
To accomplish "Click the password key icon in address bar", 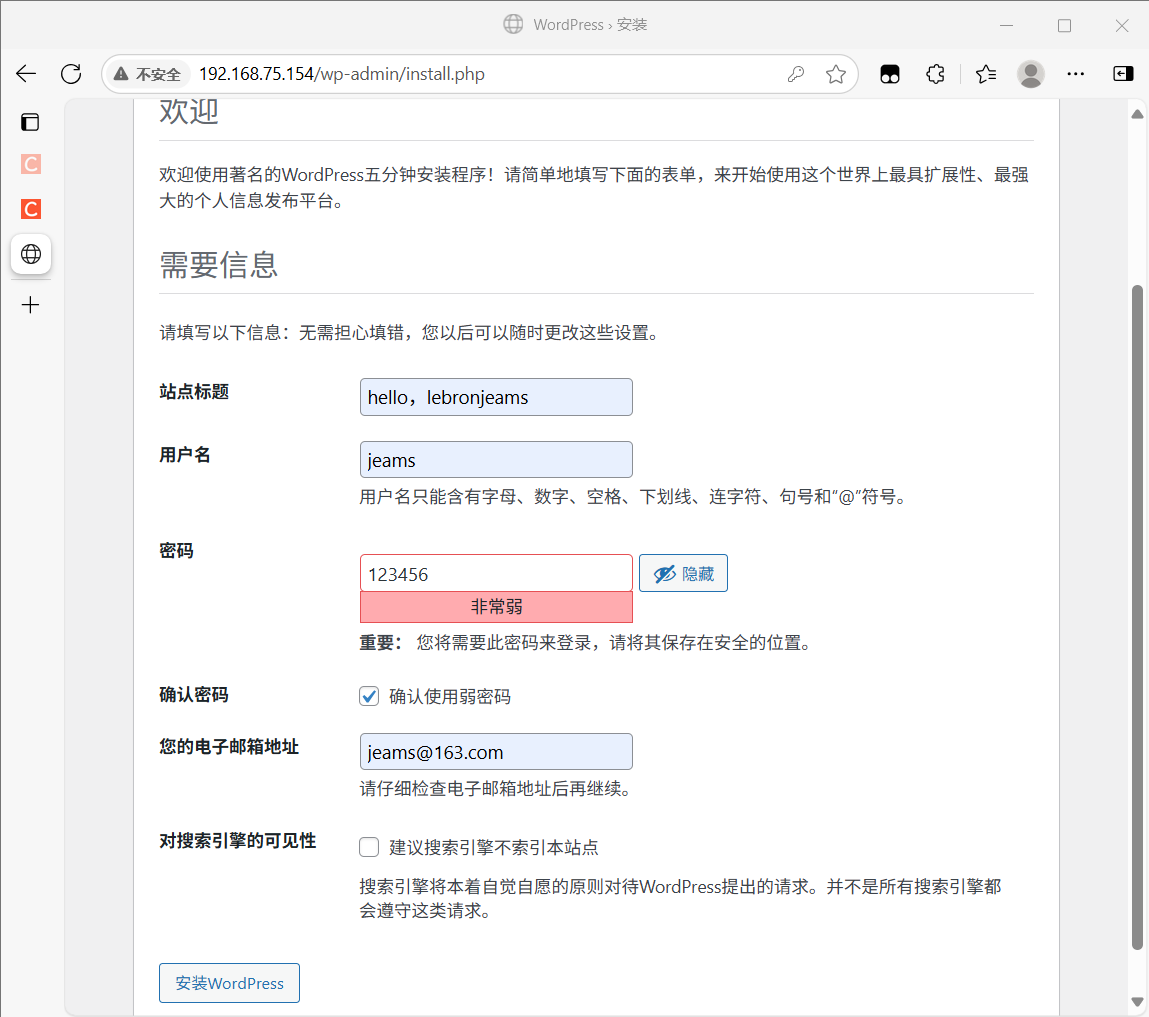I will tap(796, 74).
